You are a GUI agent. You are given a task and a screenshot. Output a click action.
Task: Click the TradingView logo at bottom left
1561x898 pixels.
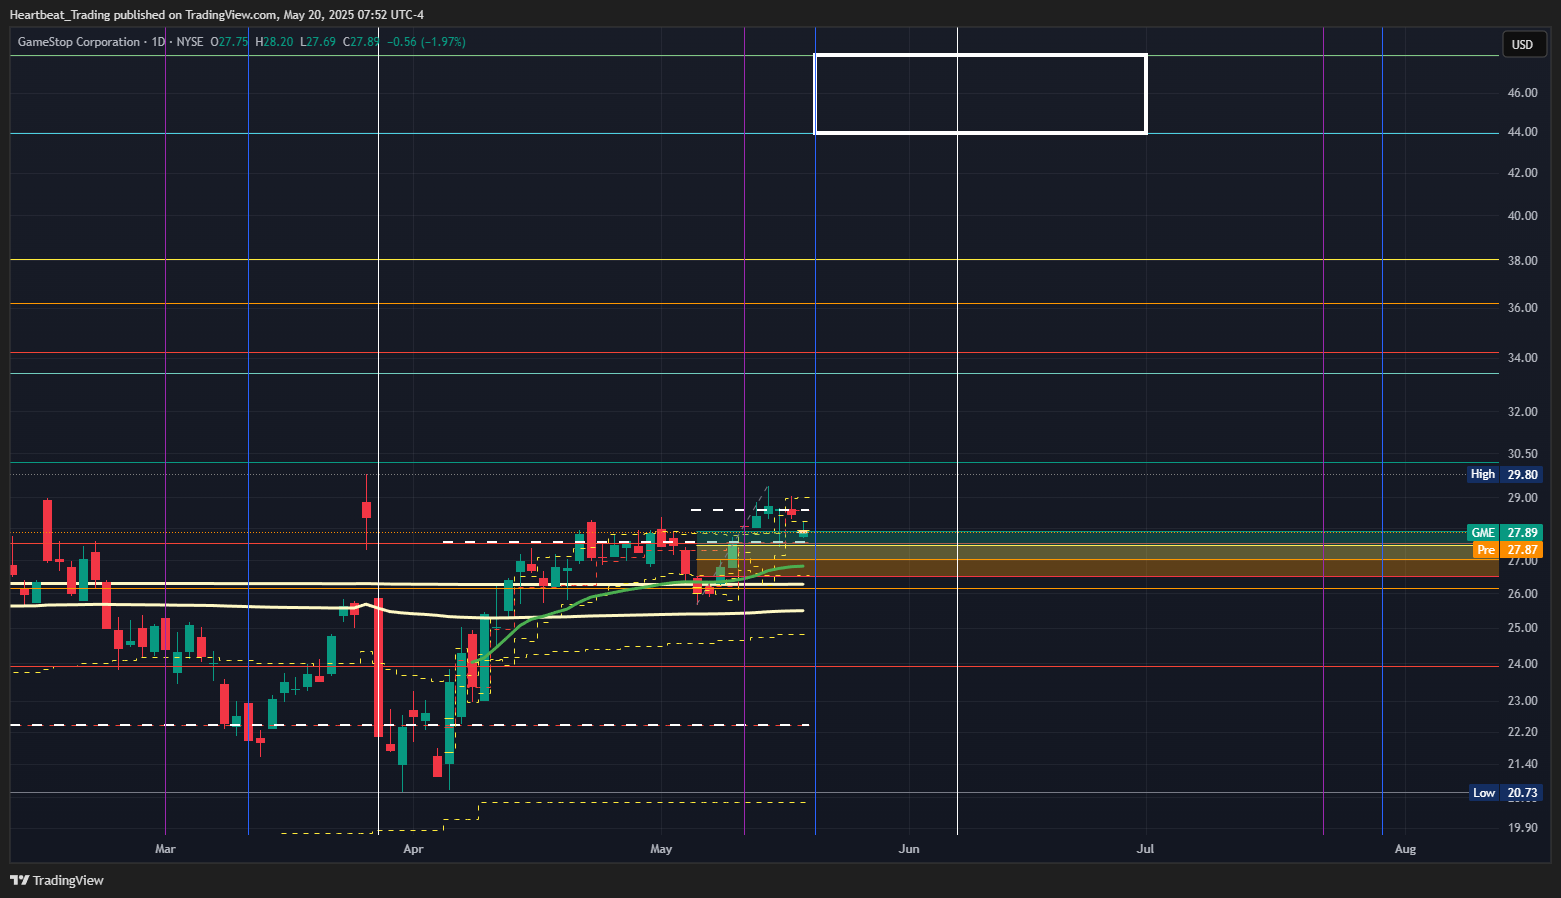57,880
